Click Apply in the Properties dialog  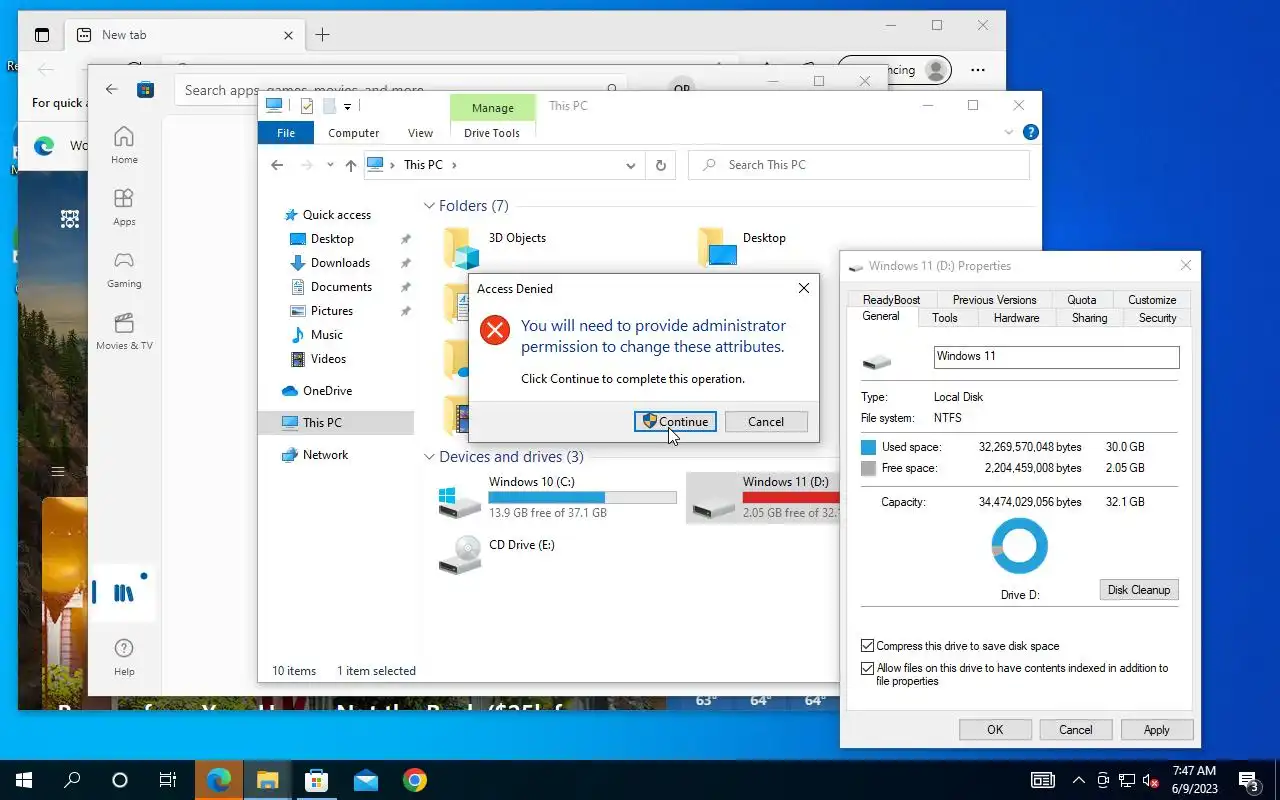pos(1156,729)
